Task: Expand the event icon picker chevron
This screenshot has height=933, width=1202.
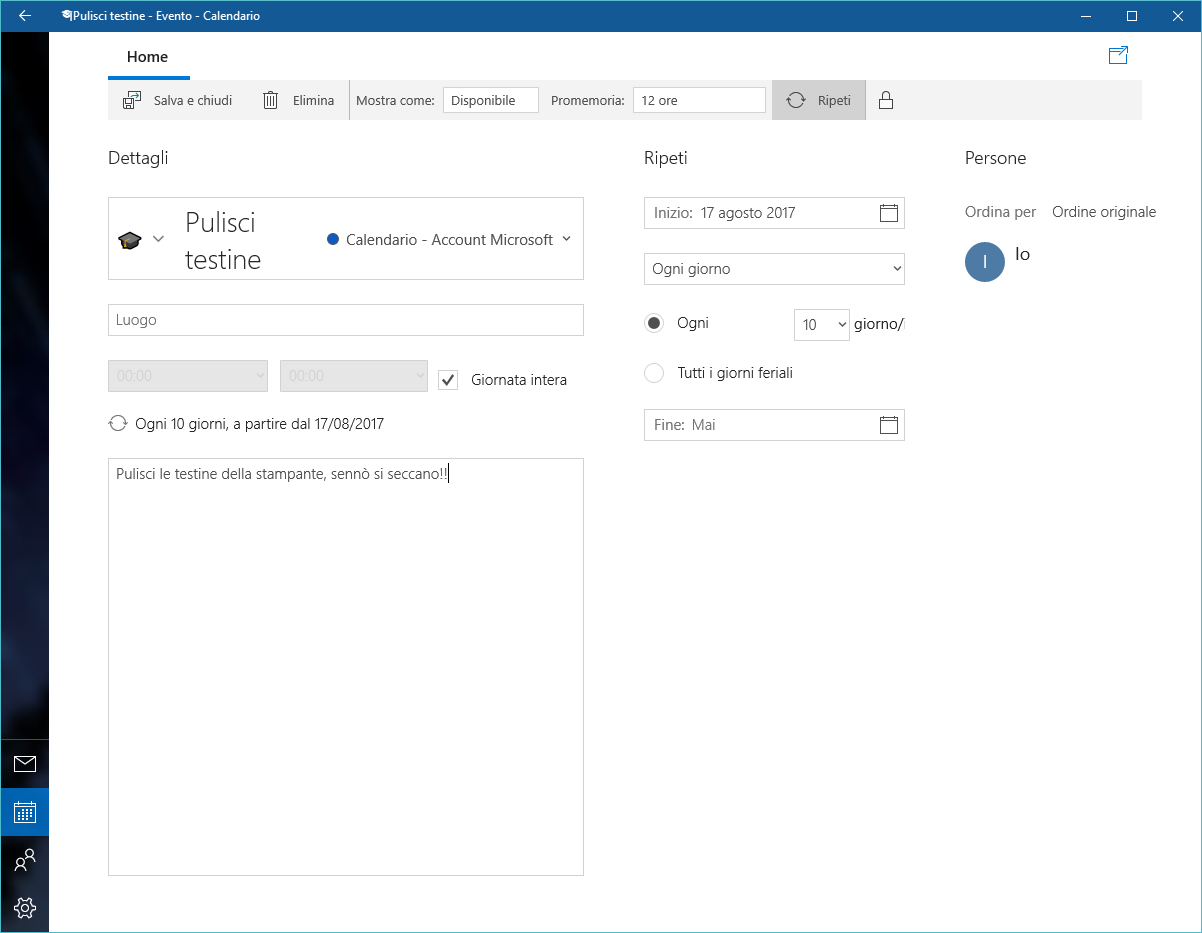Action: pyautogui.click(x=158, y=239)
